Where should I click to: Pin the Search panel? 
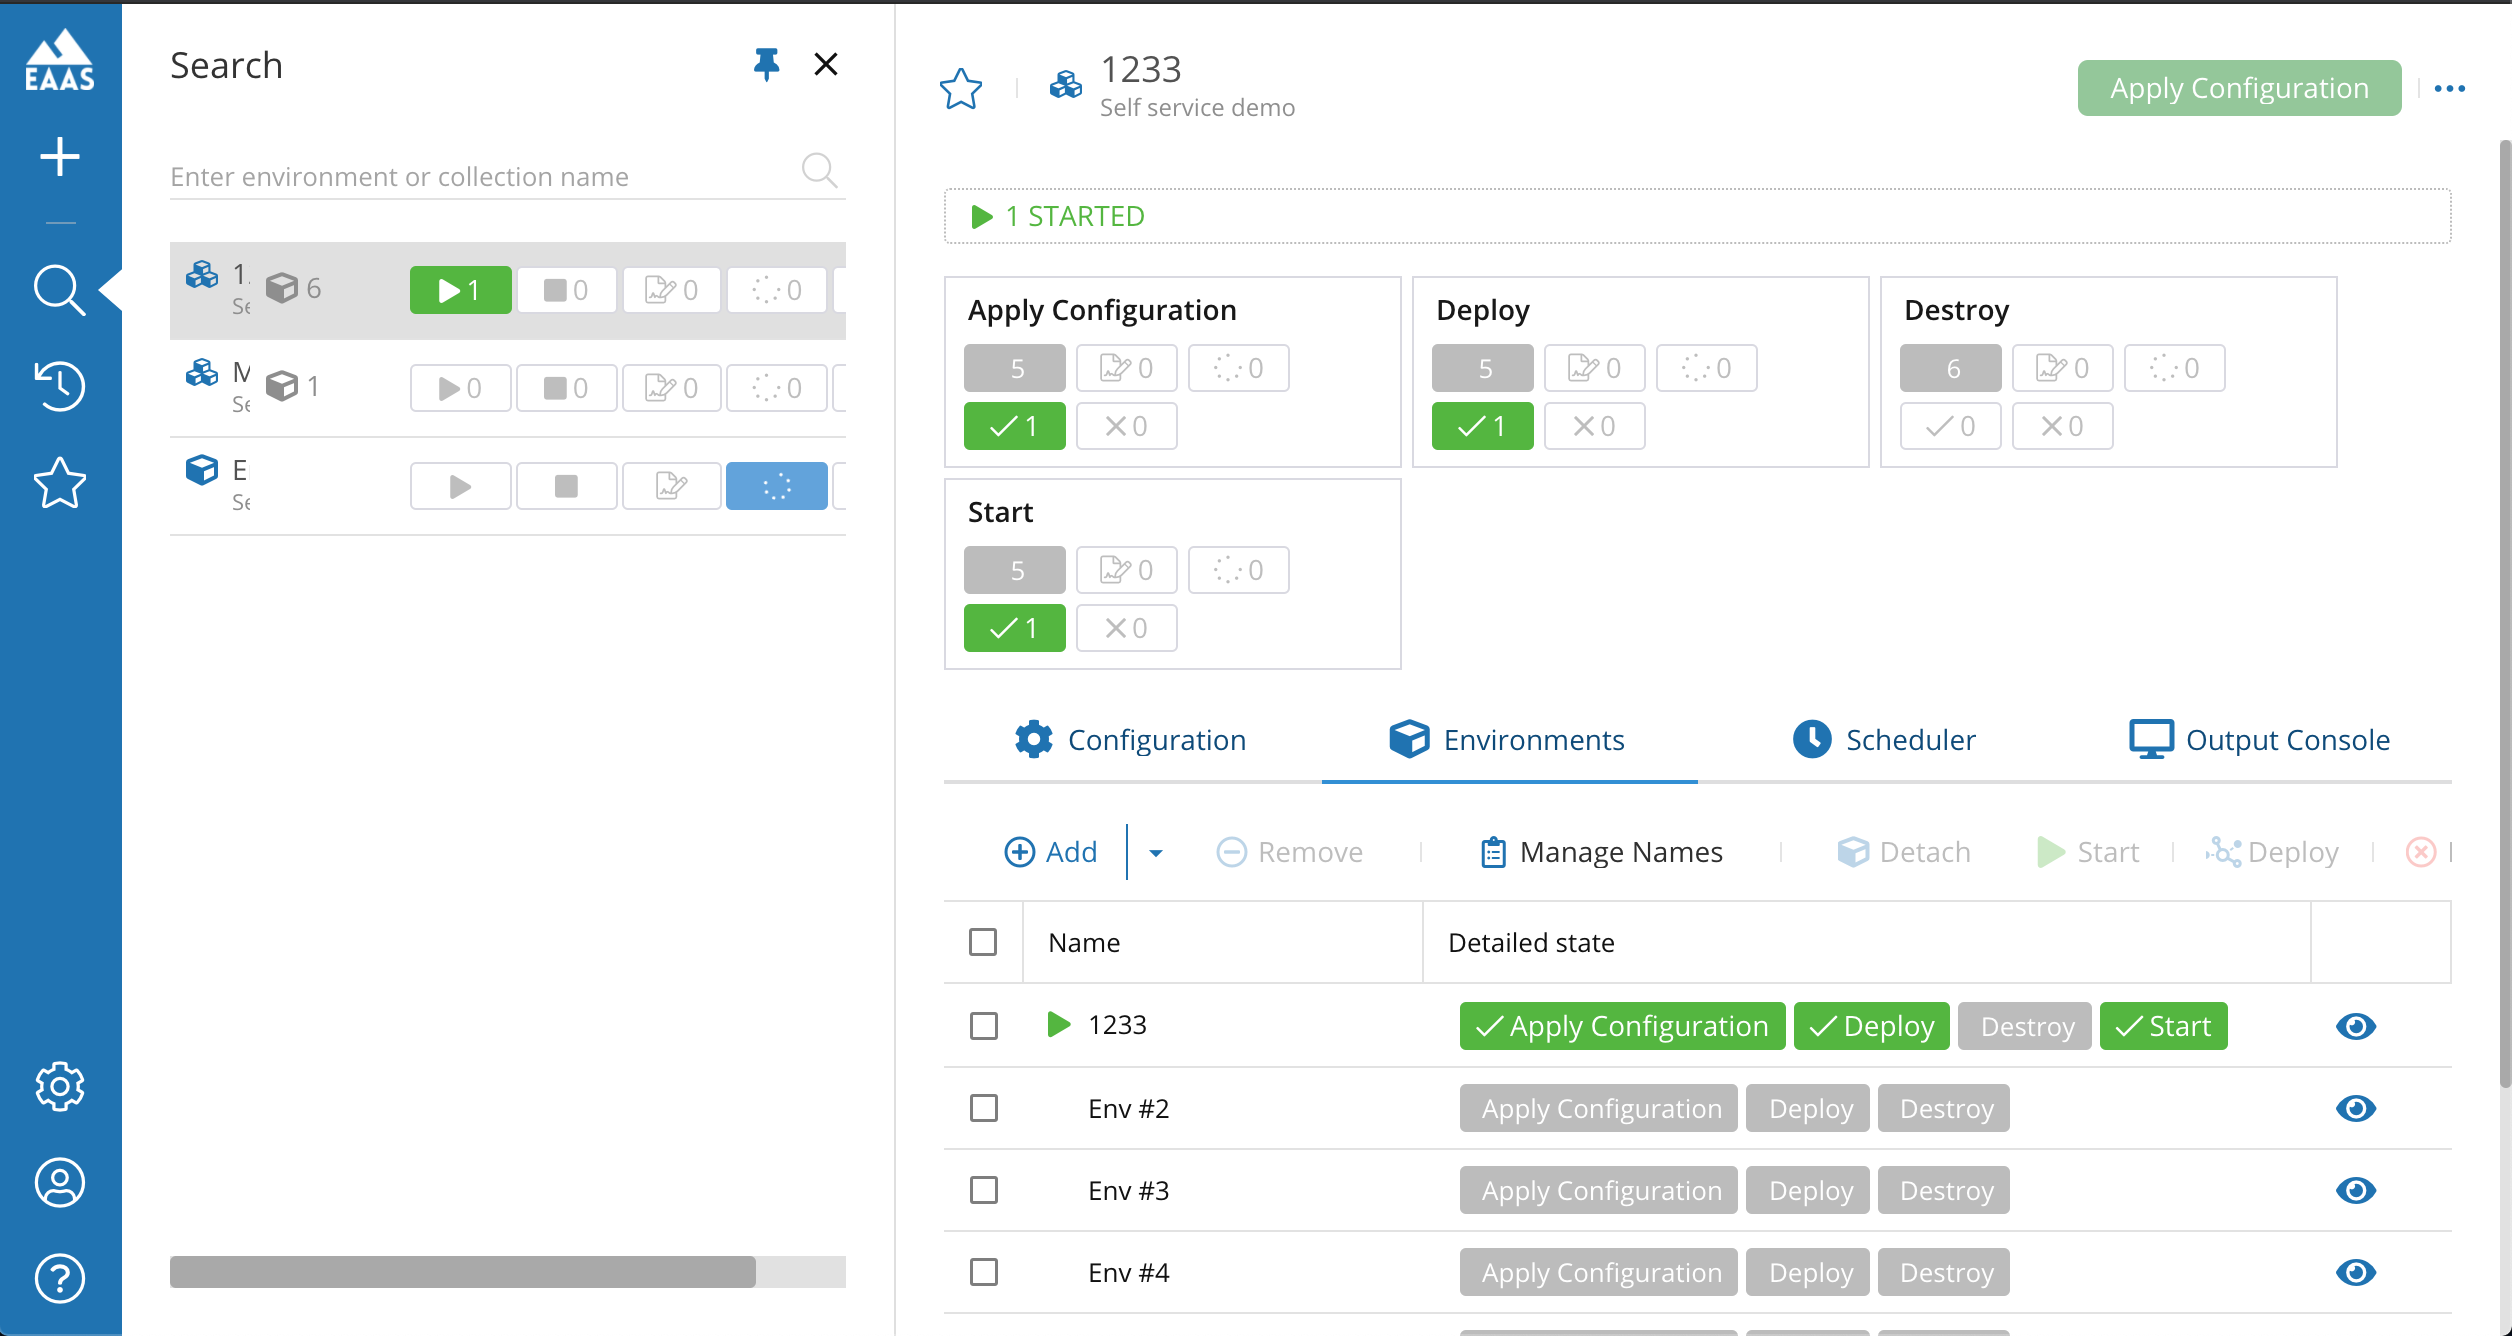click(766, 65)
